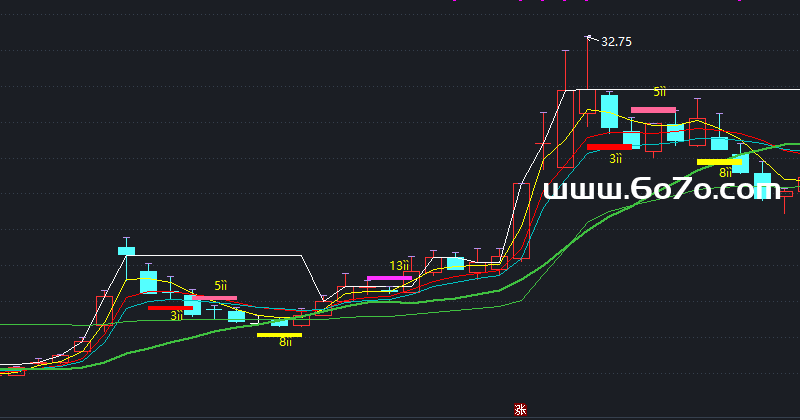Click the left-side 8ii label text
The width and height of the screenshot is (800, 420).
285,343
